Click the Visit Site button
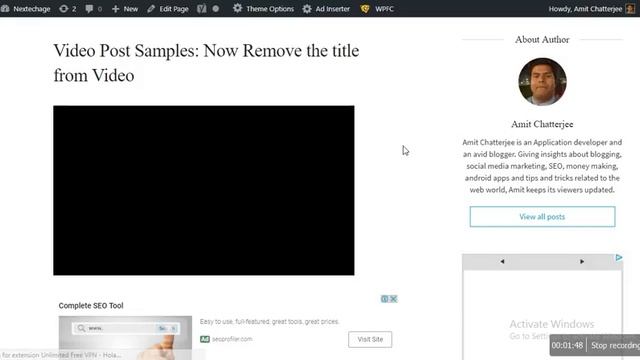 coord(370,339)
